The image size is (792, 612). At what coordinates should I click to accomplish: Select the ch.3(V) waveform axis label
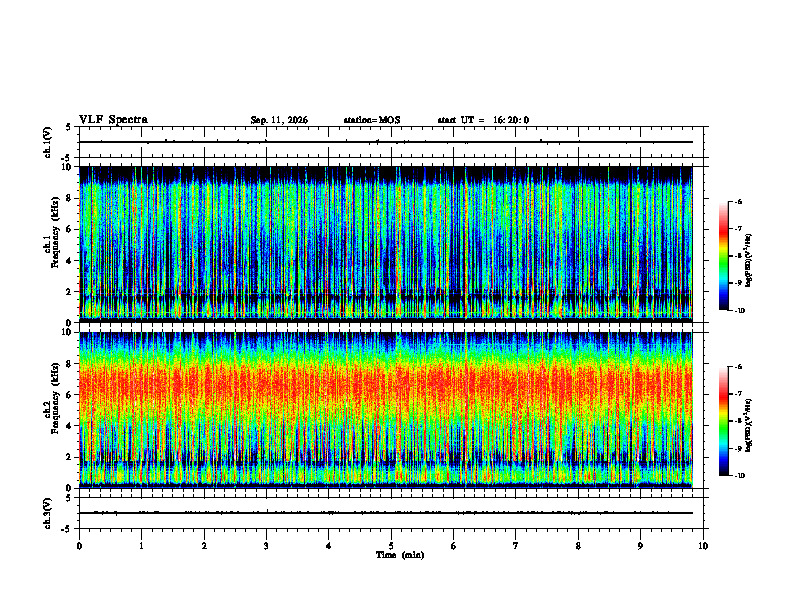(48, 513)
